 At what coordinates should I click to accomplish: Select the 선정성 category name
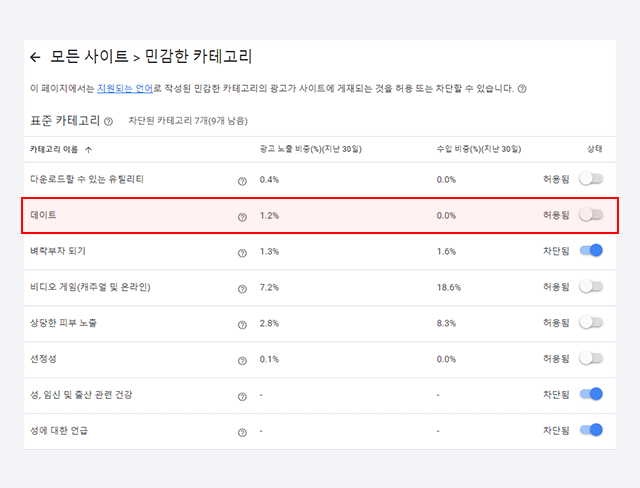43,359
